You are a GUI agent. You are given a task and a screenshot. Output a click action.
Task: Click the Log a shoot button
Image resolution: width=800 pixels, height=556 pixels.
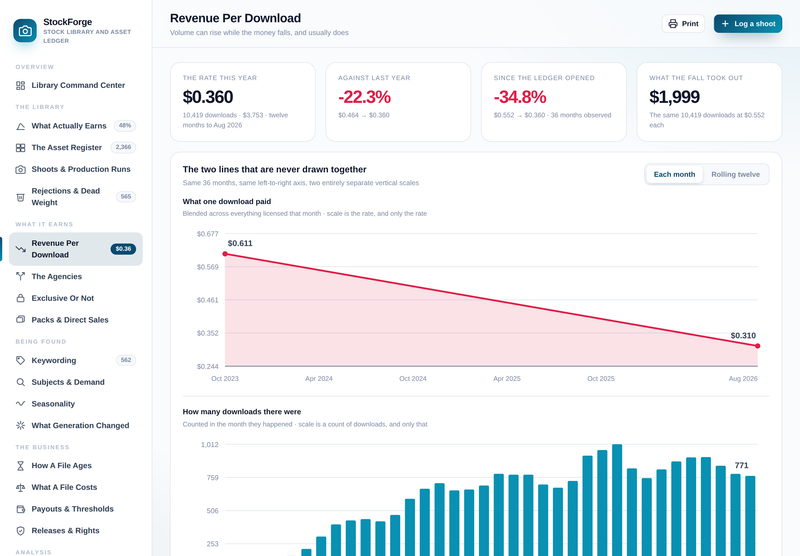[748, 24]
